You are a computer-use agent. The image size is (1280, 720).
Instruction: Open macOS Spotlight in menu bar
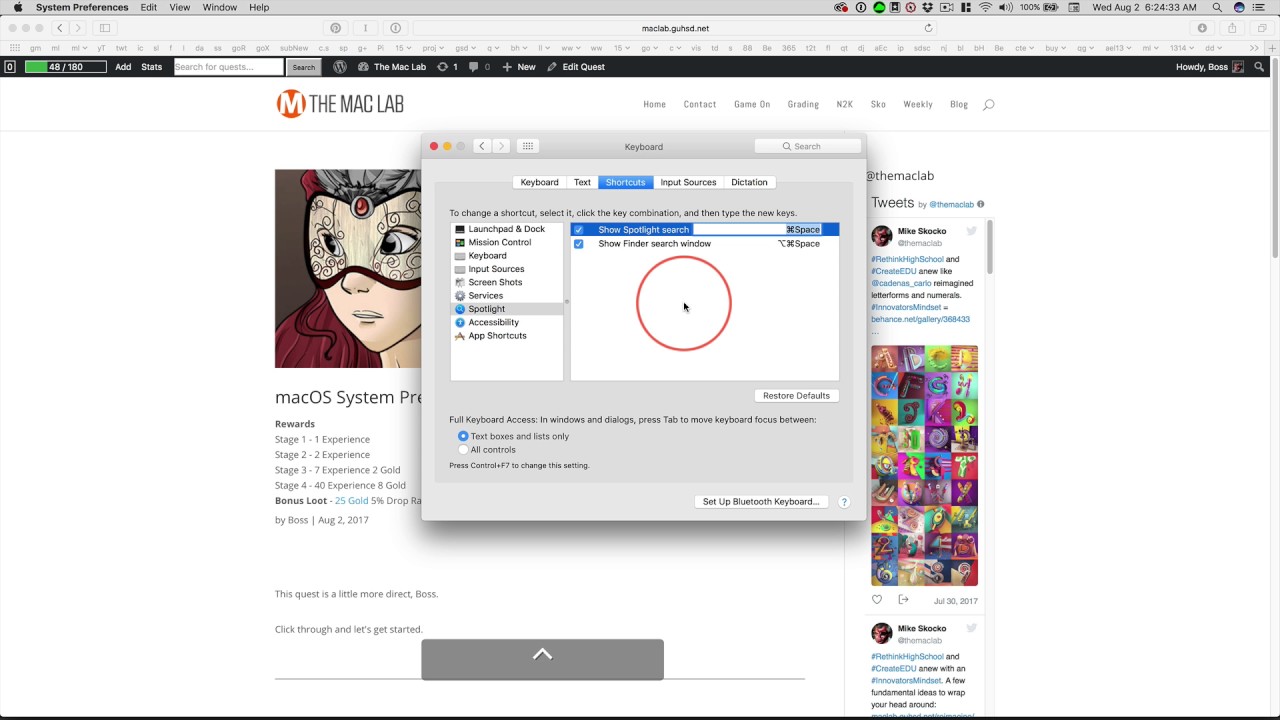coord(1217,7)
